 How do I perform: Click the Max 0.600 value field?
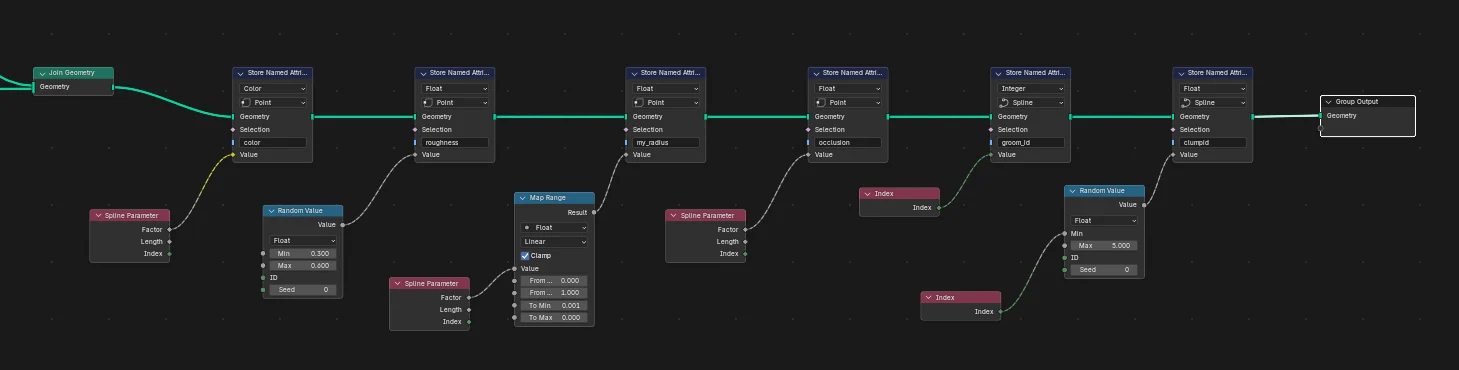303,265
